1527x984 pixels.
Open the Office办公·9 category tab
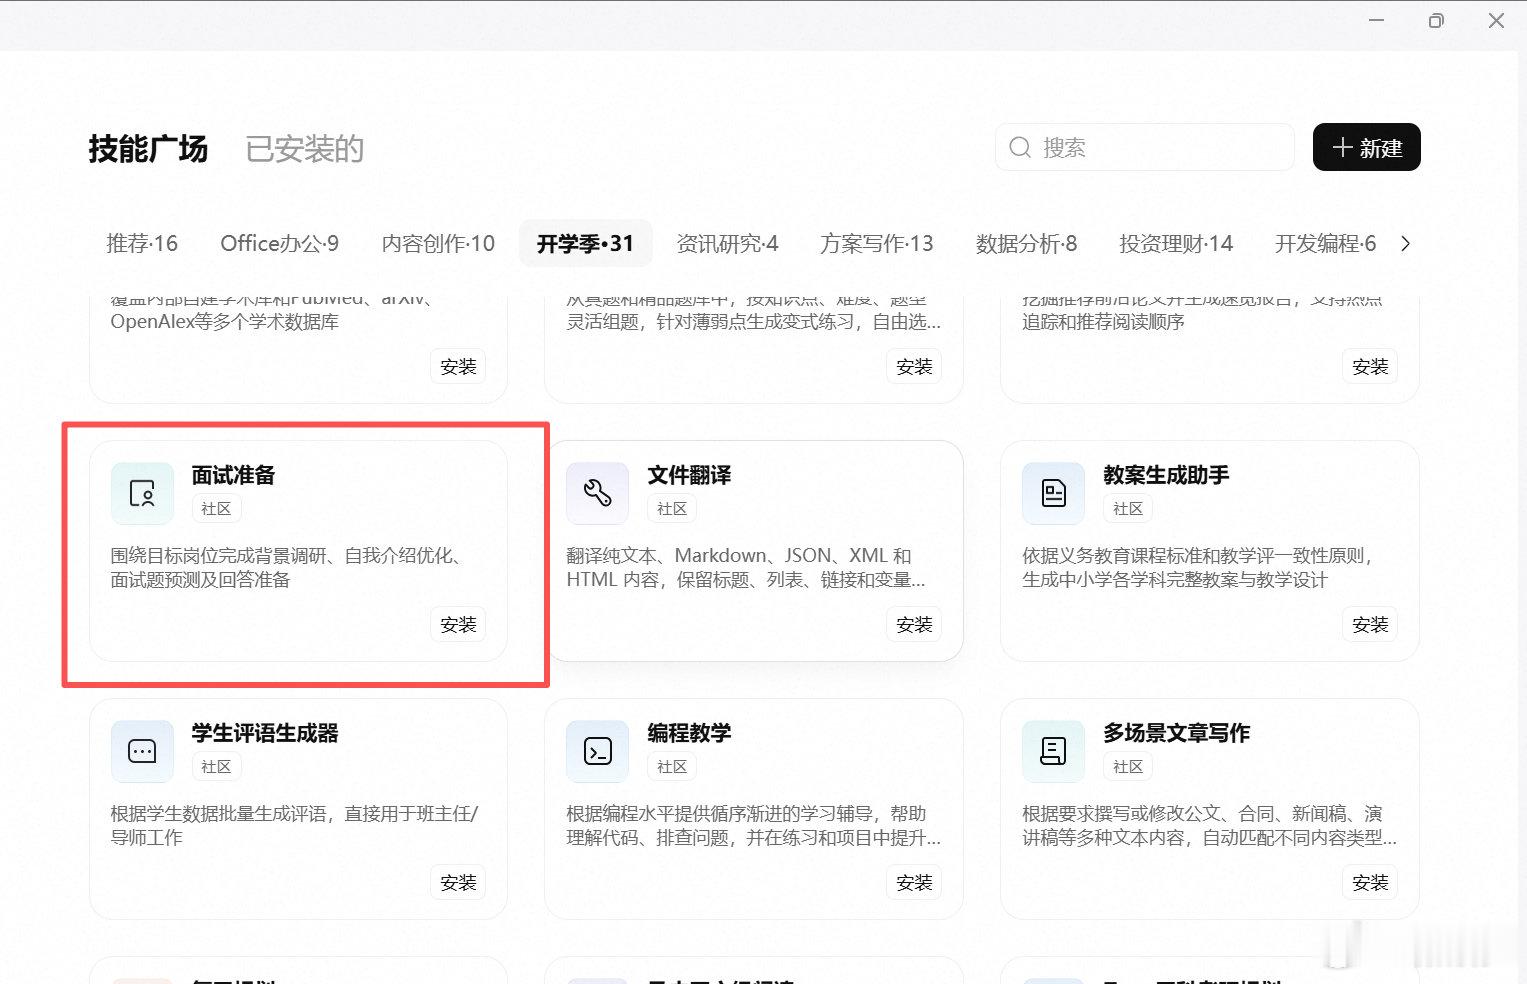pos(280,244)
